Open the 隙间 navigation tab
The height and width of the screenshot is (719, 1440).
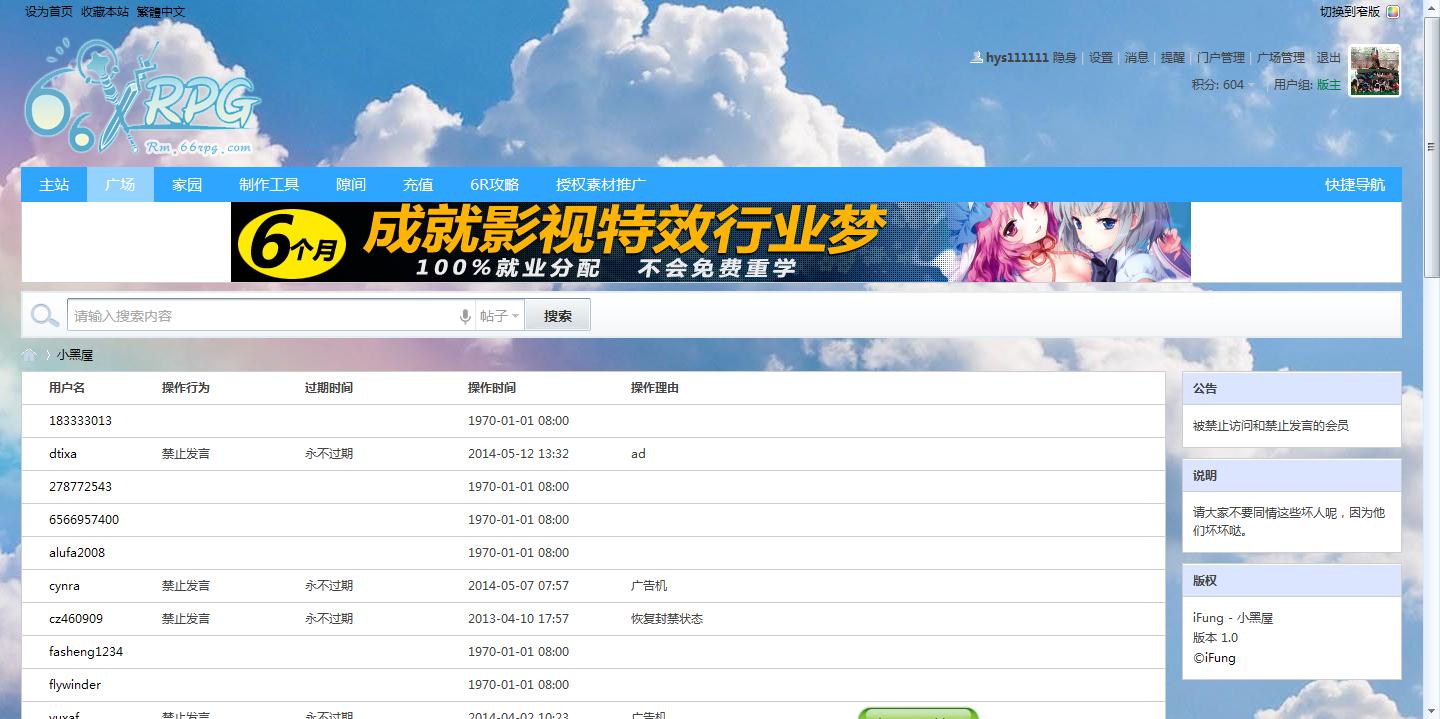pos(351,185)
